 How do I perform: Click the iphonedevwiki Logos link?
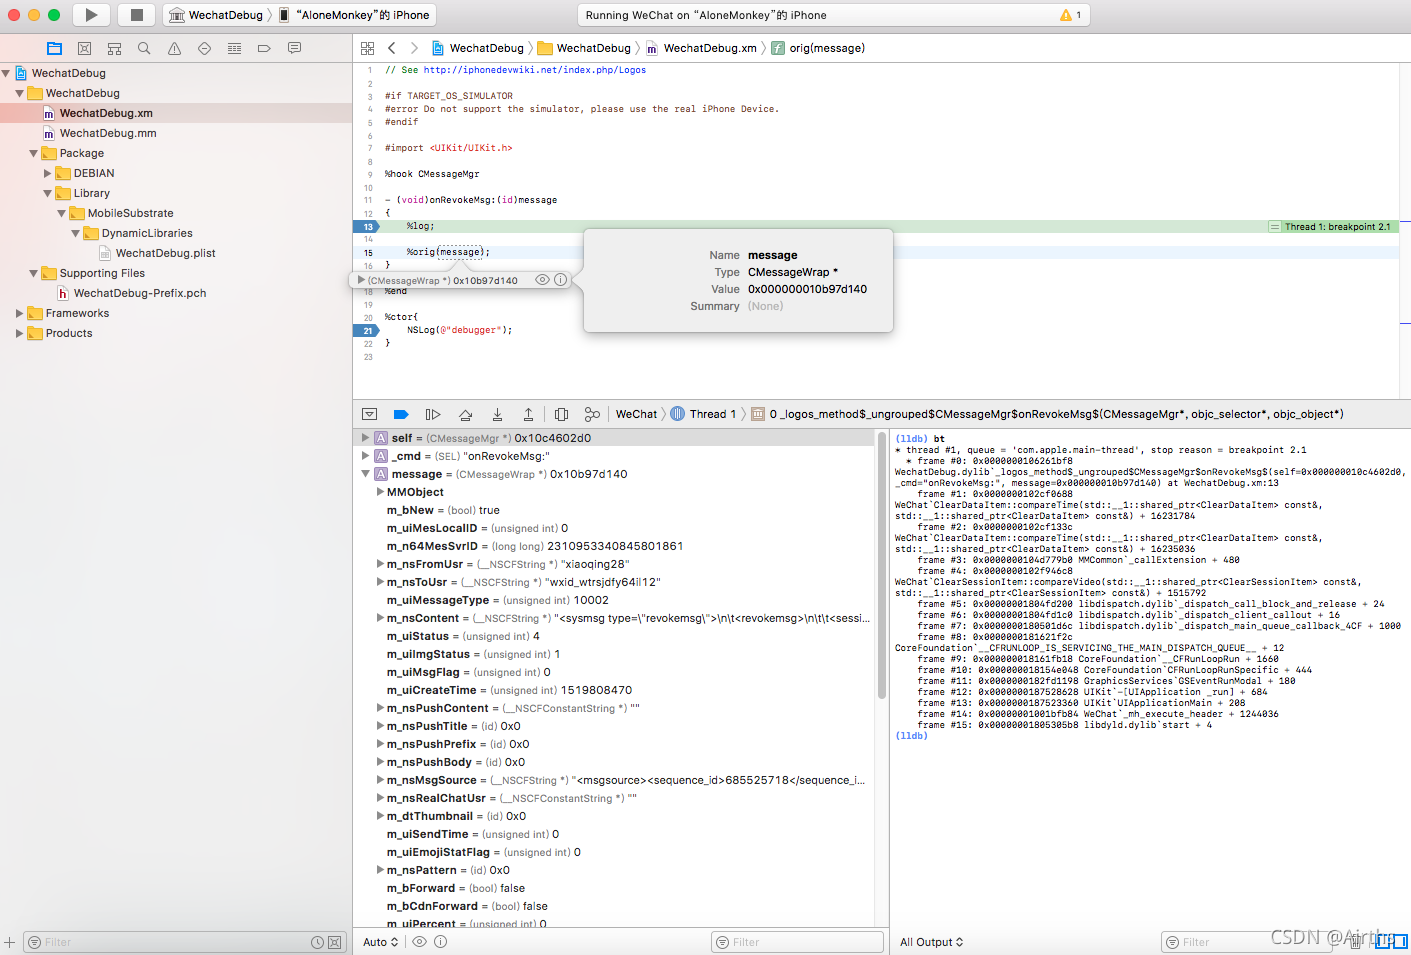tap(535, 70)
